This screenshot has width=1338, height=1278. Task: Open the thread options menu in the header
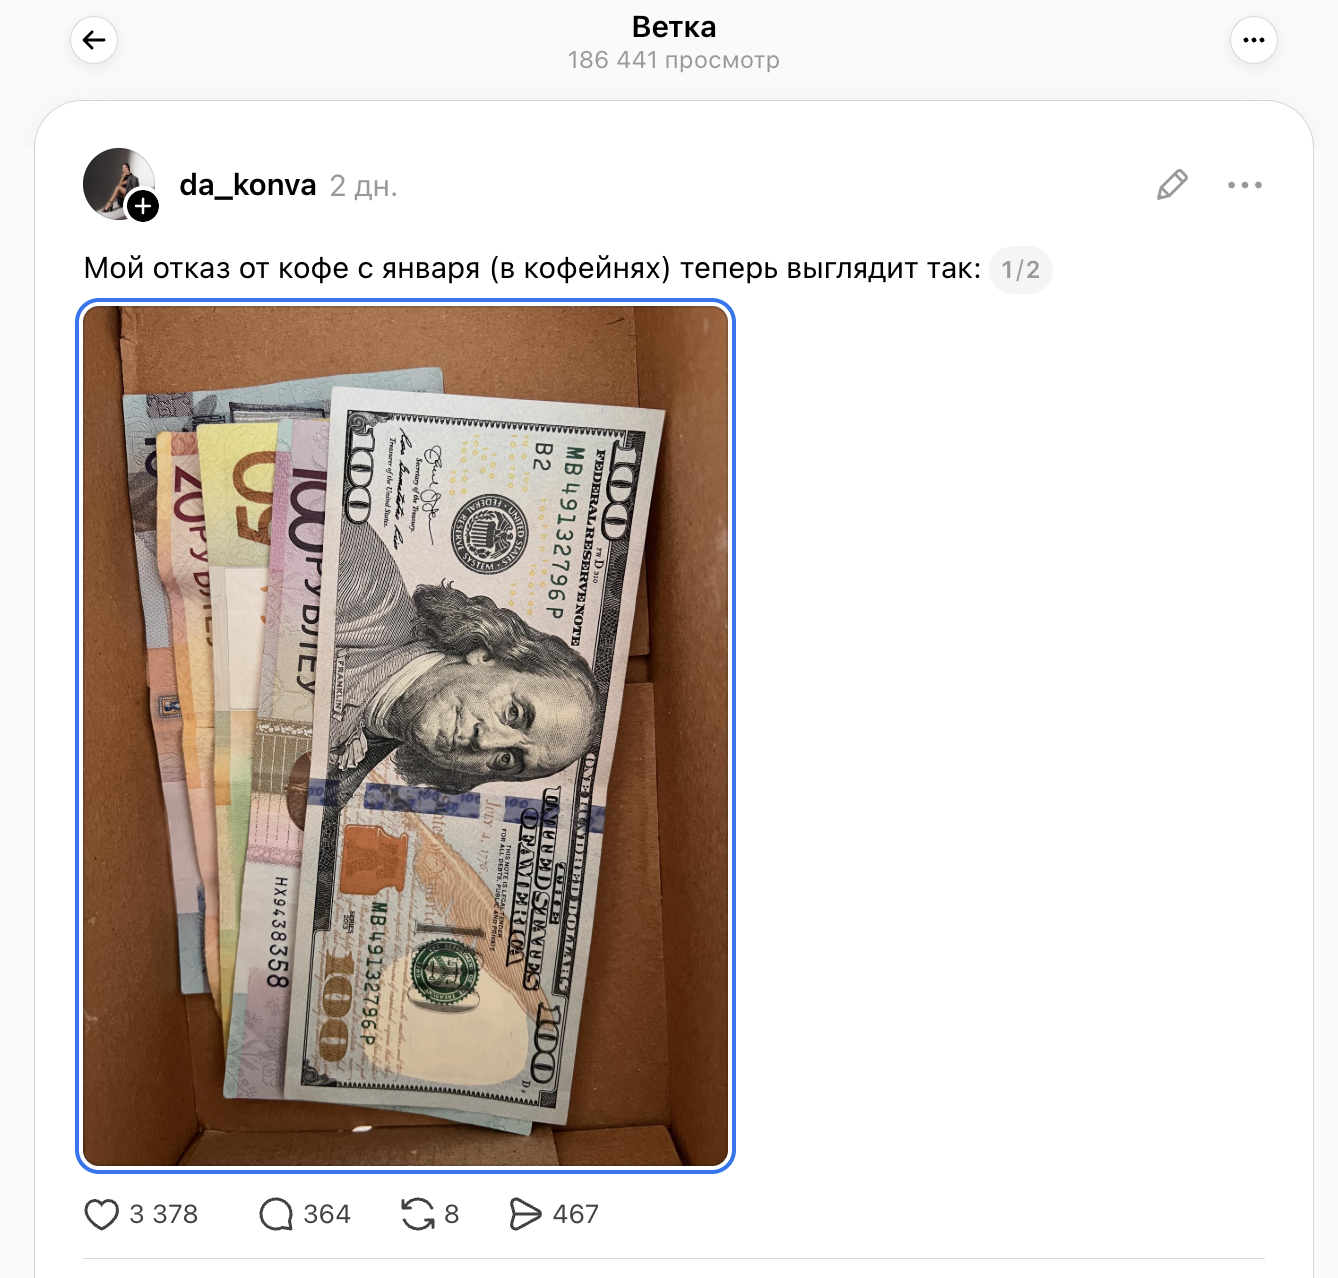point(1253,40)
